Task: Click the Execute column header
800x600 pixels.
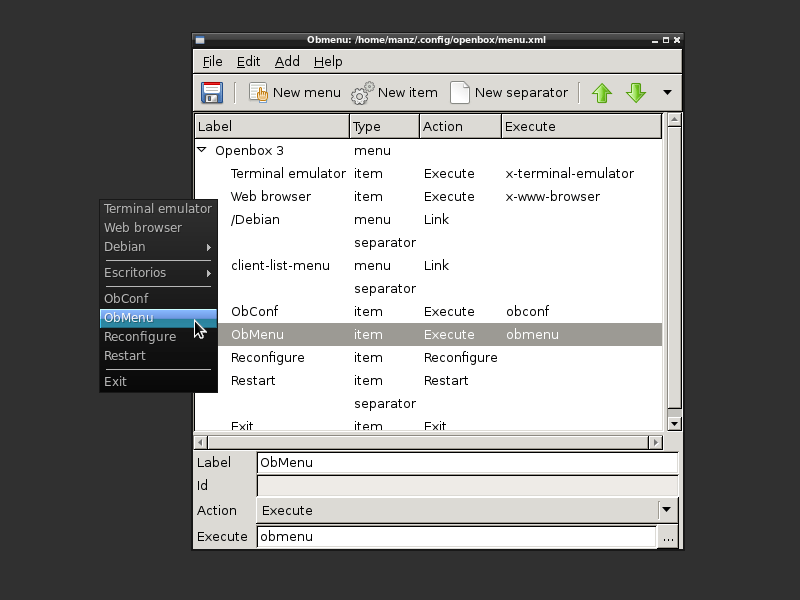Action: pos(582,127)
